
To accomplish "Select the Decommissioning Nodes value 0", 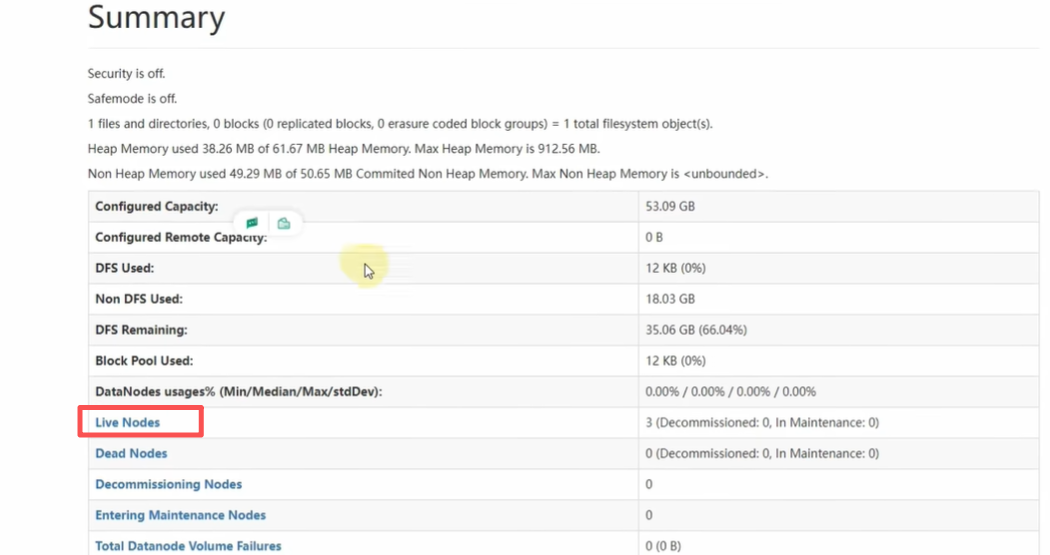I will click(x=649, y=484).
